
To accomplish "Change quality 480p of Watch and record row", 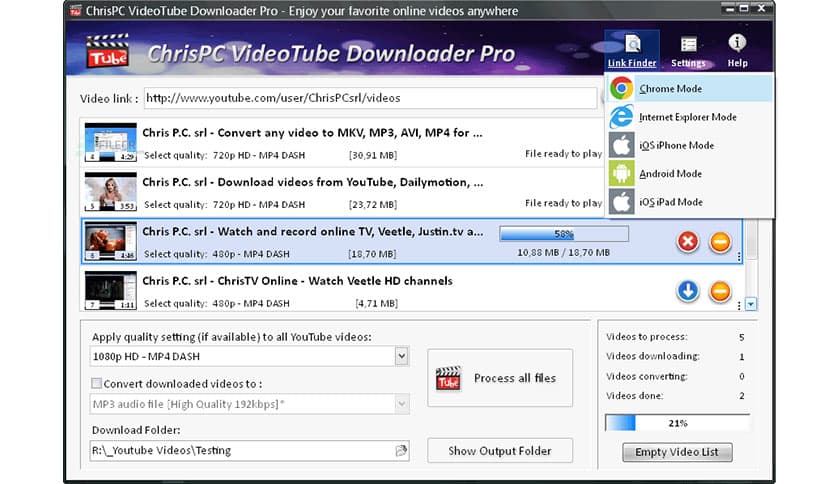I will click(251, 254).
